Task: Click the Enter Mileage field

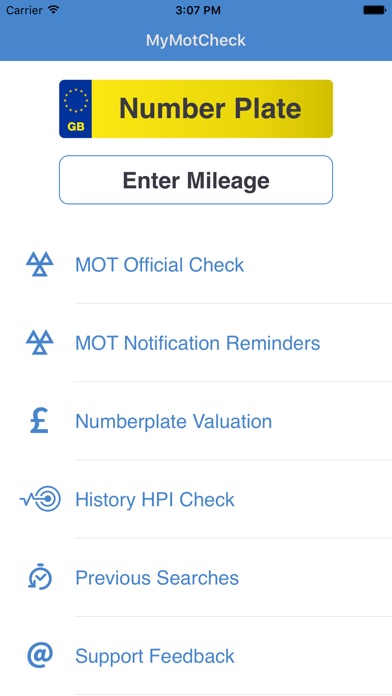Action: tap(196, 180)
